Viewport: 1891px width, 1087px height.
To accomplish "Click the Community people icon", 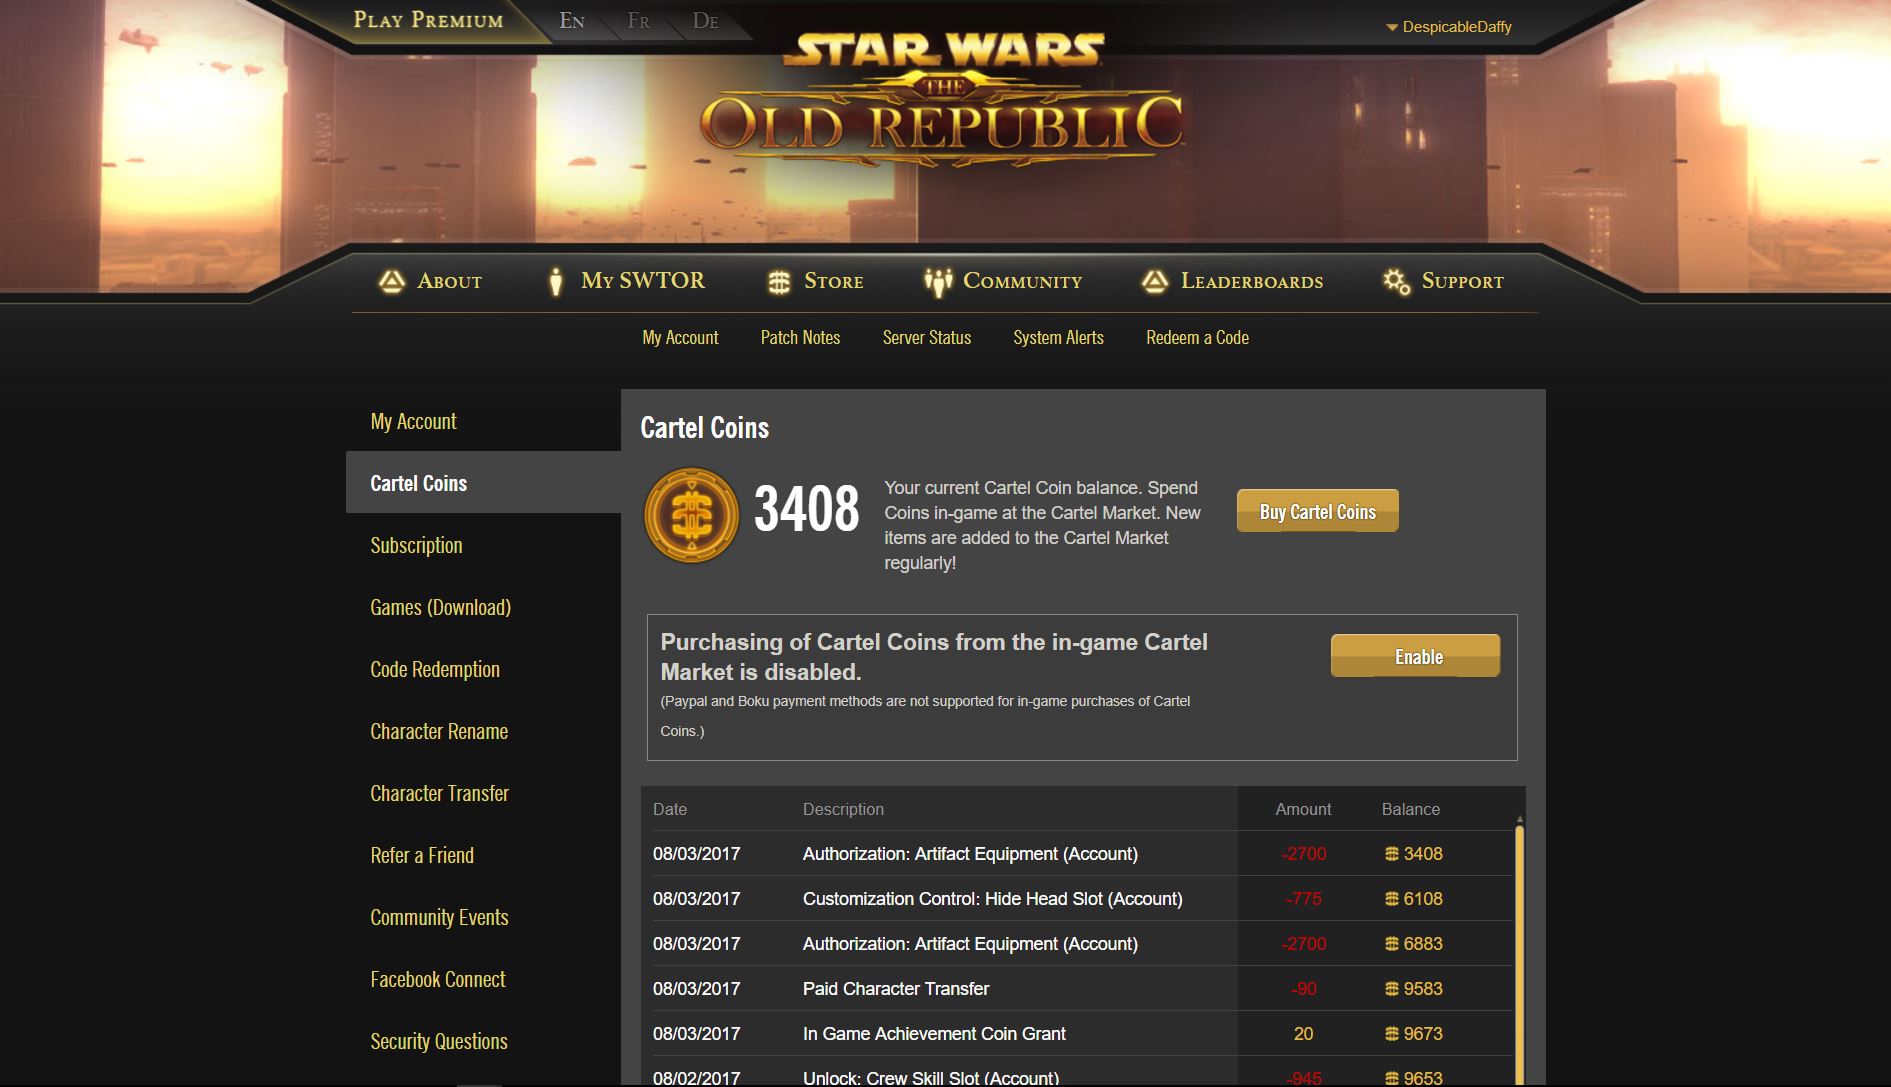I will [x=937, y=282].
